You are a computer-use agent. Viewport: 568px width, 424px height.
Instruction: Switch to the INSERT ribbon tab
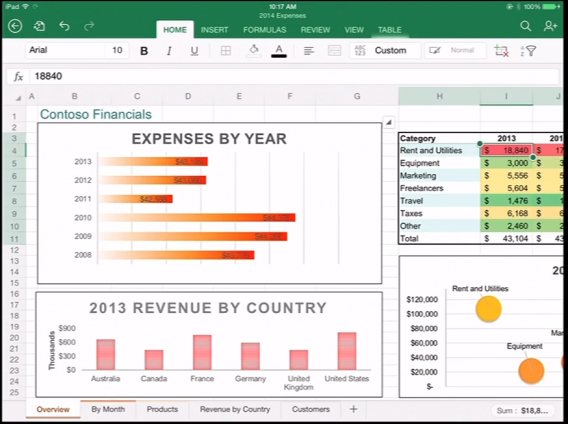point(214,30)
